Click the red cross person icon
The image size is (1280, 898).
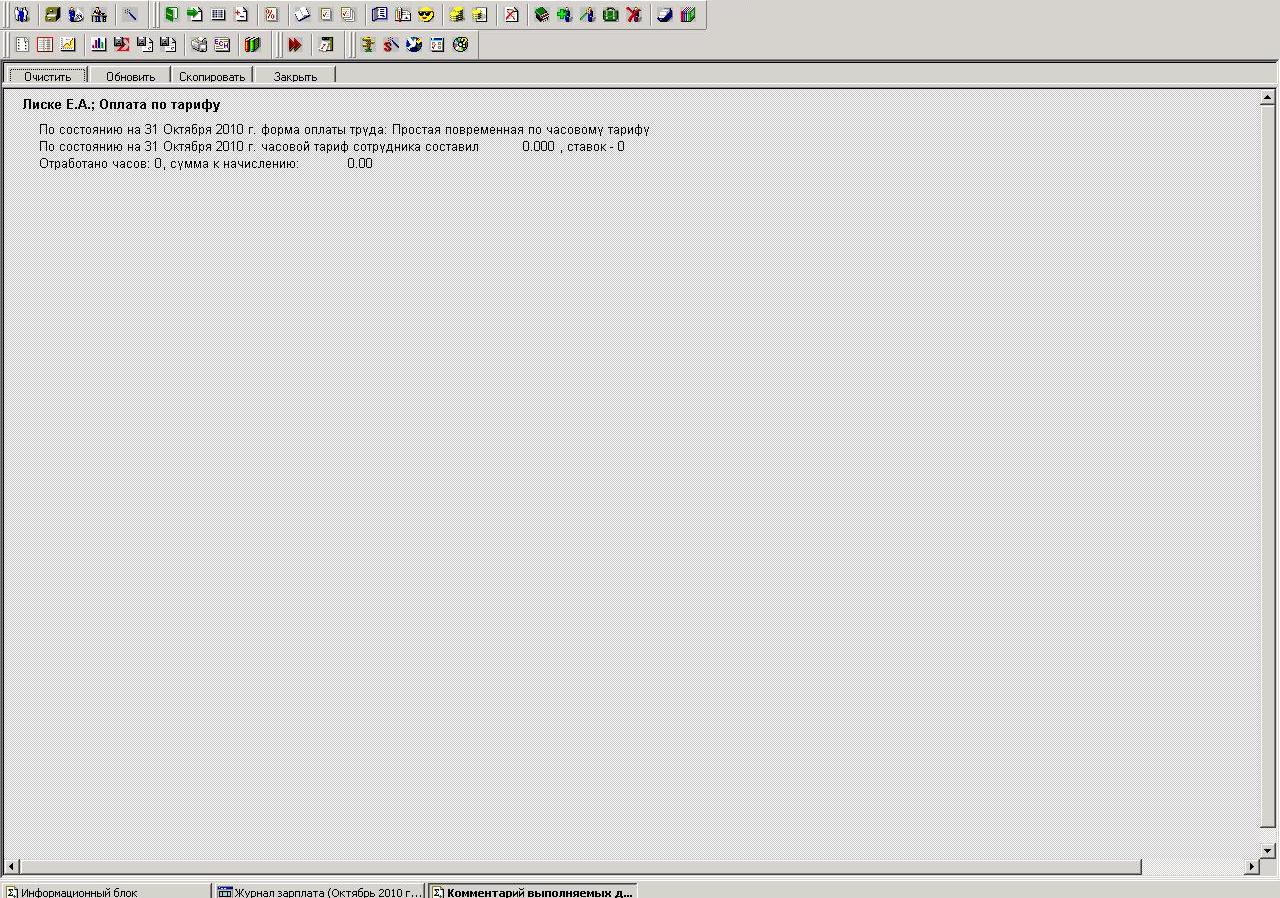[x=634, y=15]
